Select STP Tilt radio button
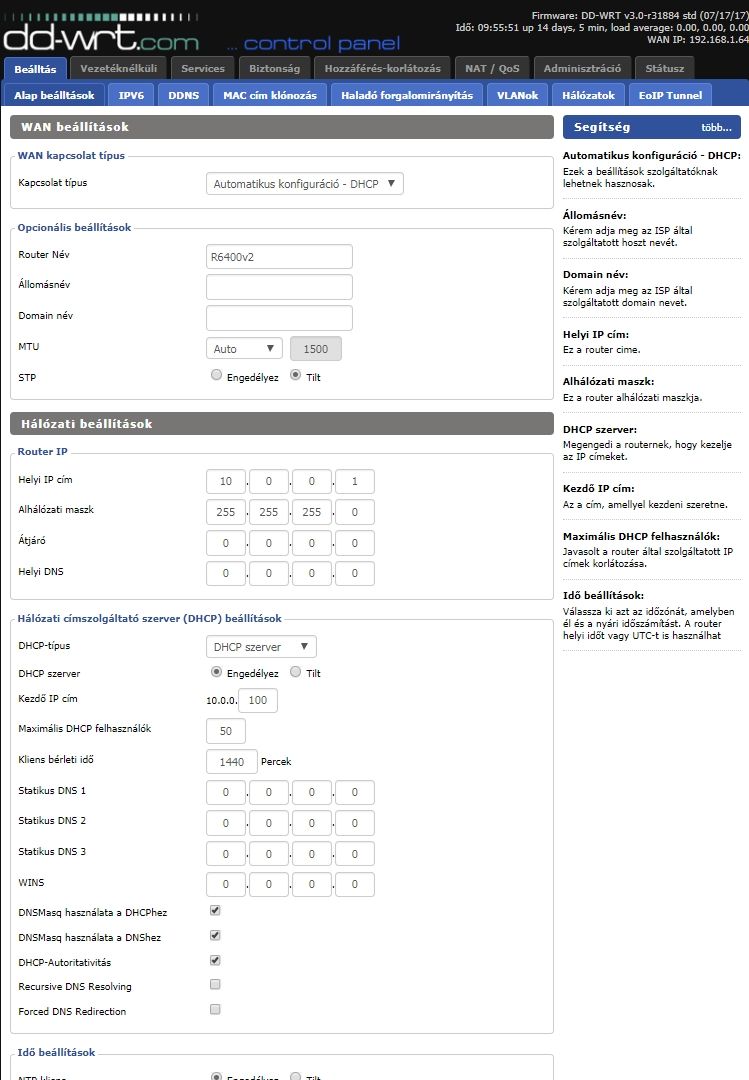The width and height of the screenshot is (749, 1080). (296, 375)
